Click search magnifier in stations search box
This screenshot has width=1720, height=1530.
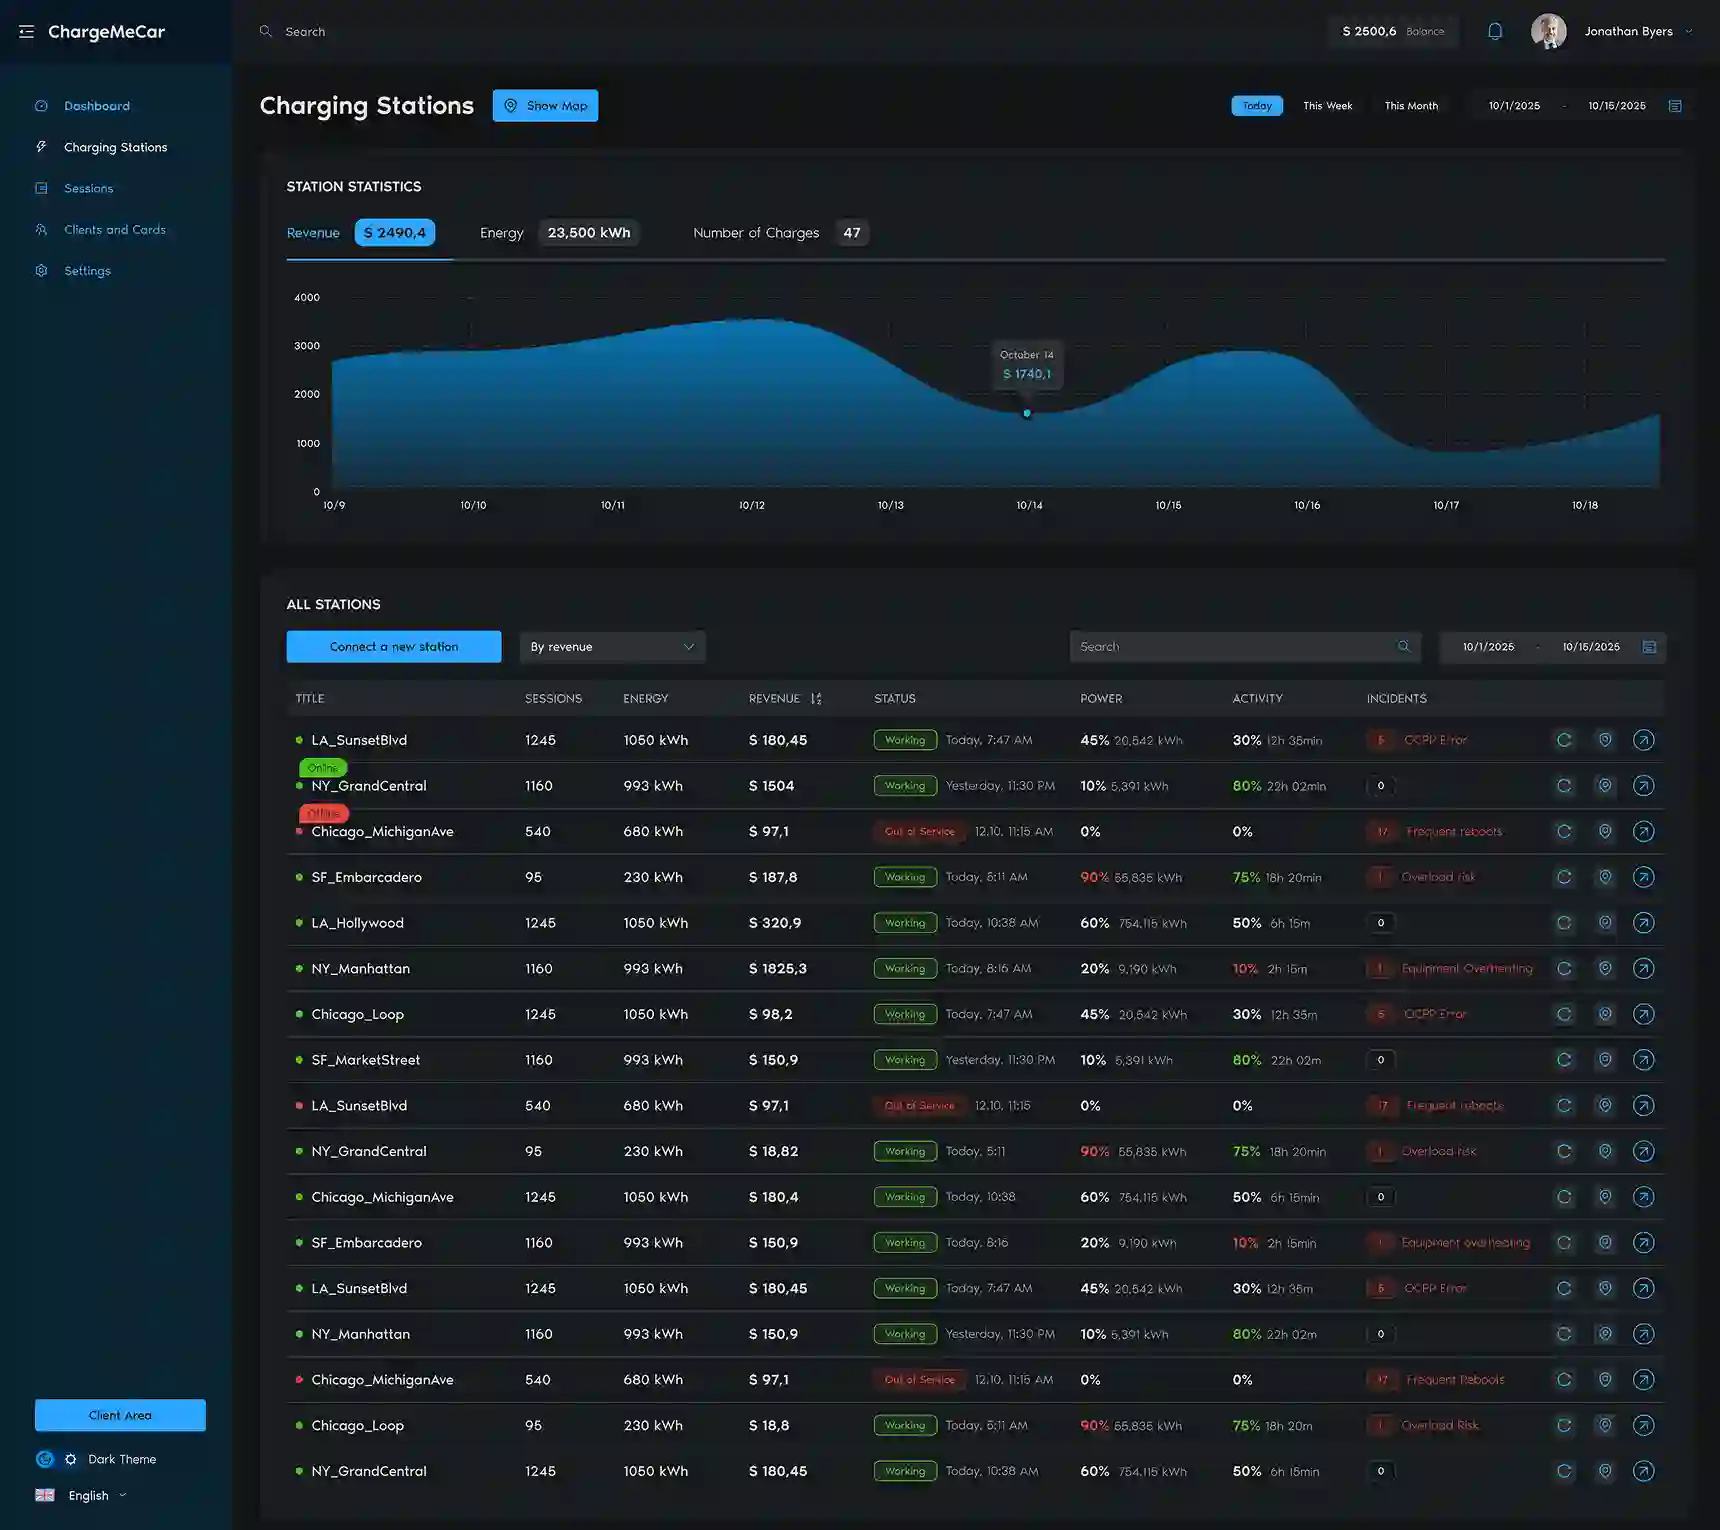tap(1404, 647)
